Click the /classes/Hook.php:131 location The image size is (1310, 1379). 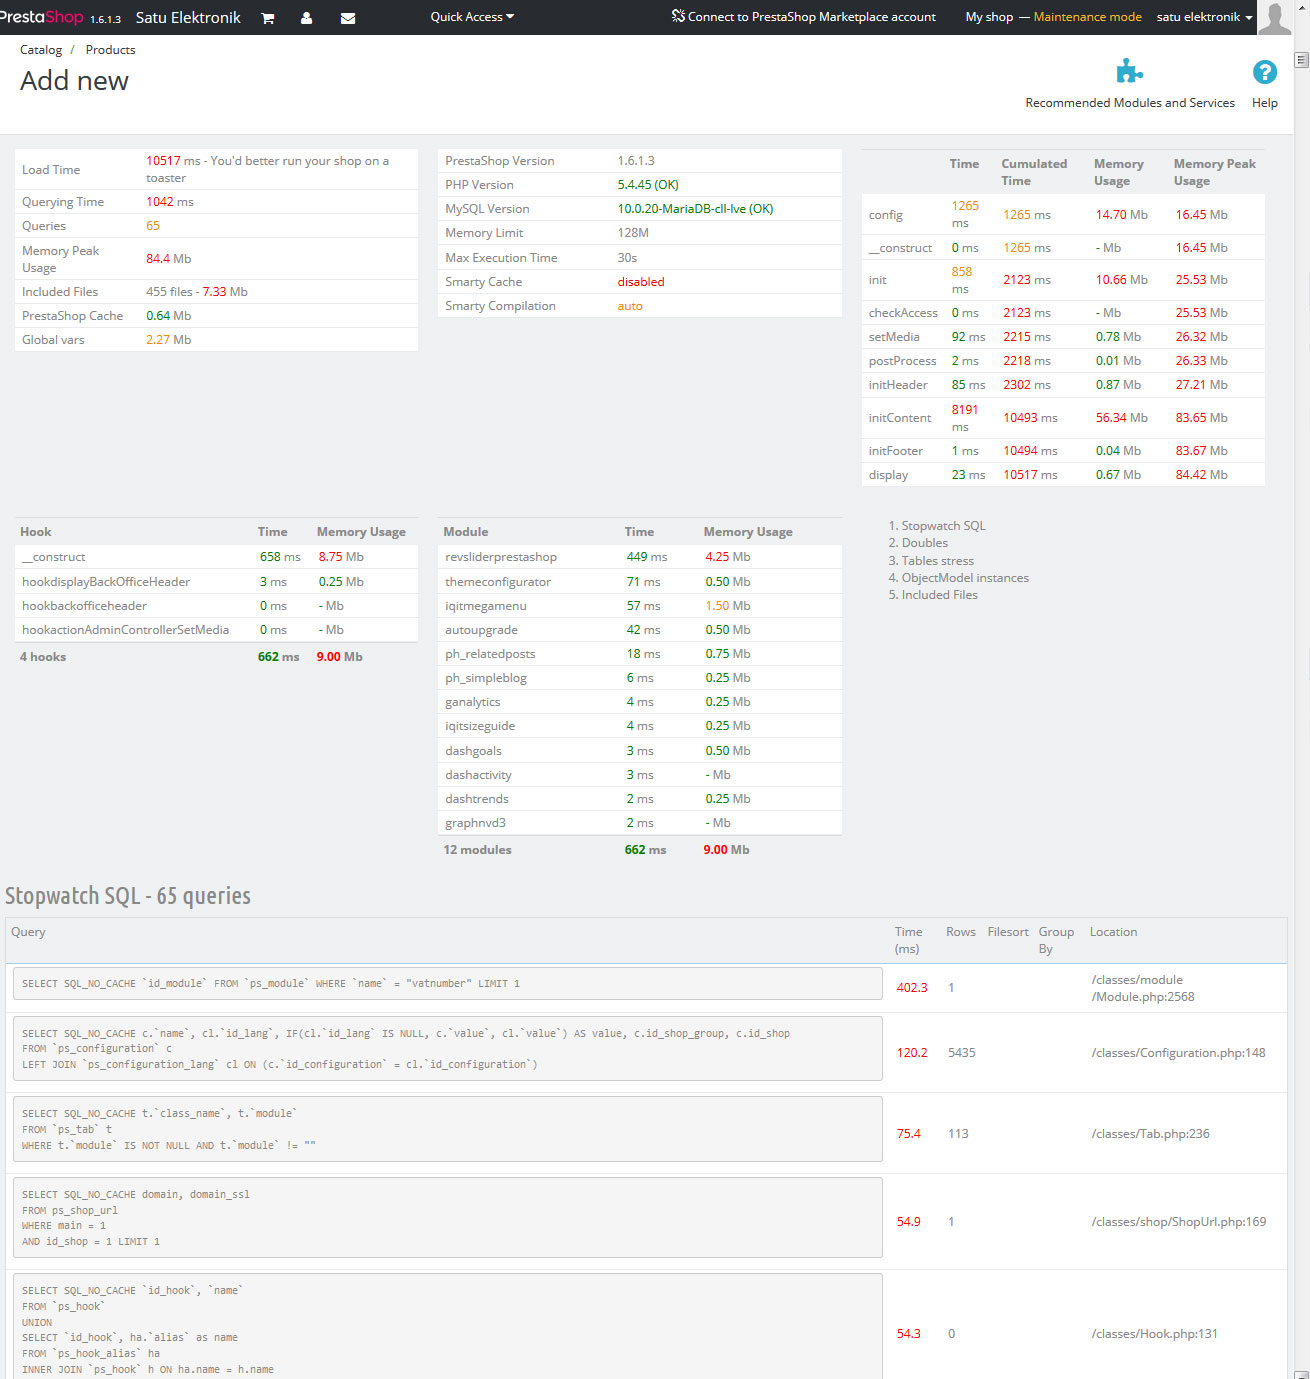pyautogui.click(x=1154, y=1334)
